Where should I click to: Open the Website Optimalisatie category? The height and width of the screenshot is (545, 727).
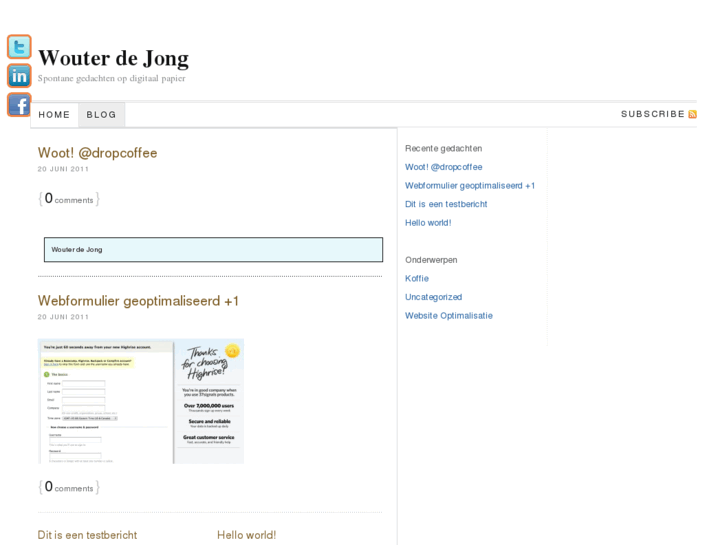tap(449, 315)
